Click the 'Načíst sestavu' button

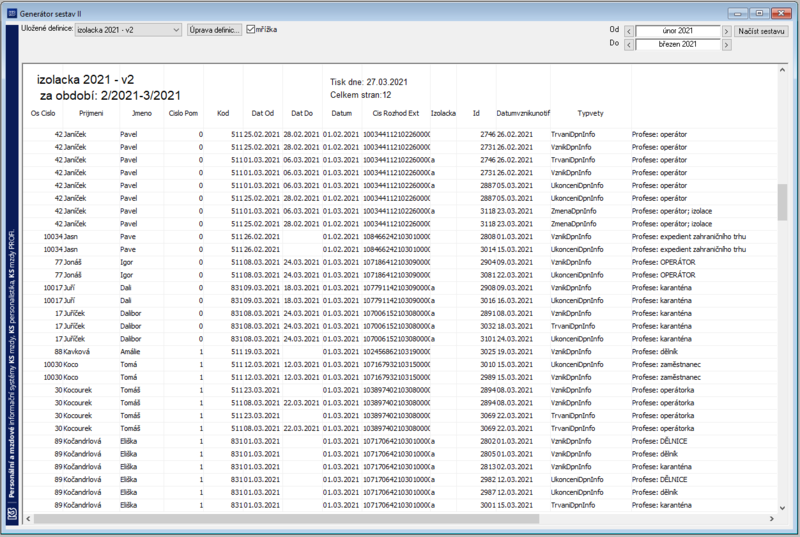(761, 31)
